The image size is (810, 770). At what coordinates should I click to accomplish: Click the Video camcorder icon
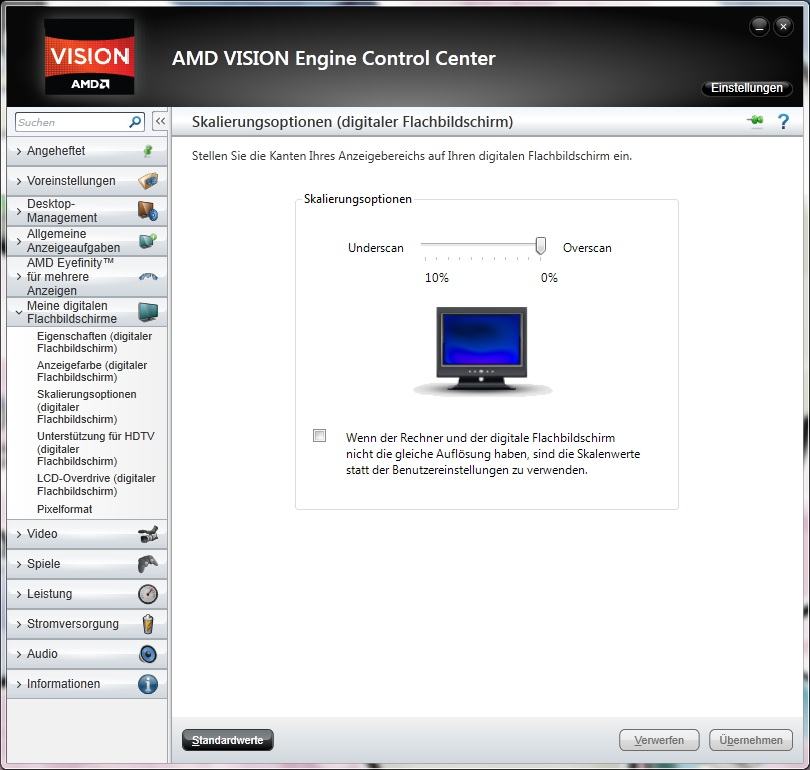(x=148, y=534)
